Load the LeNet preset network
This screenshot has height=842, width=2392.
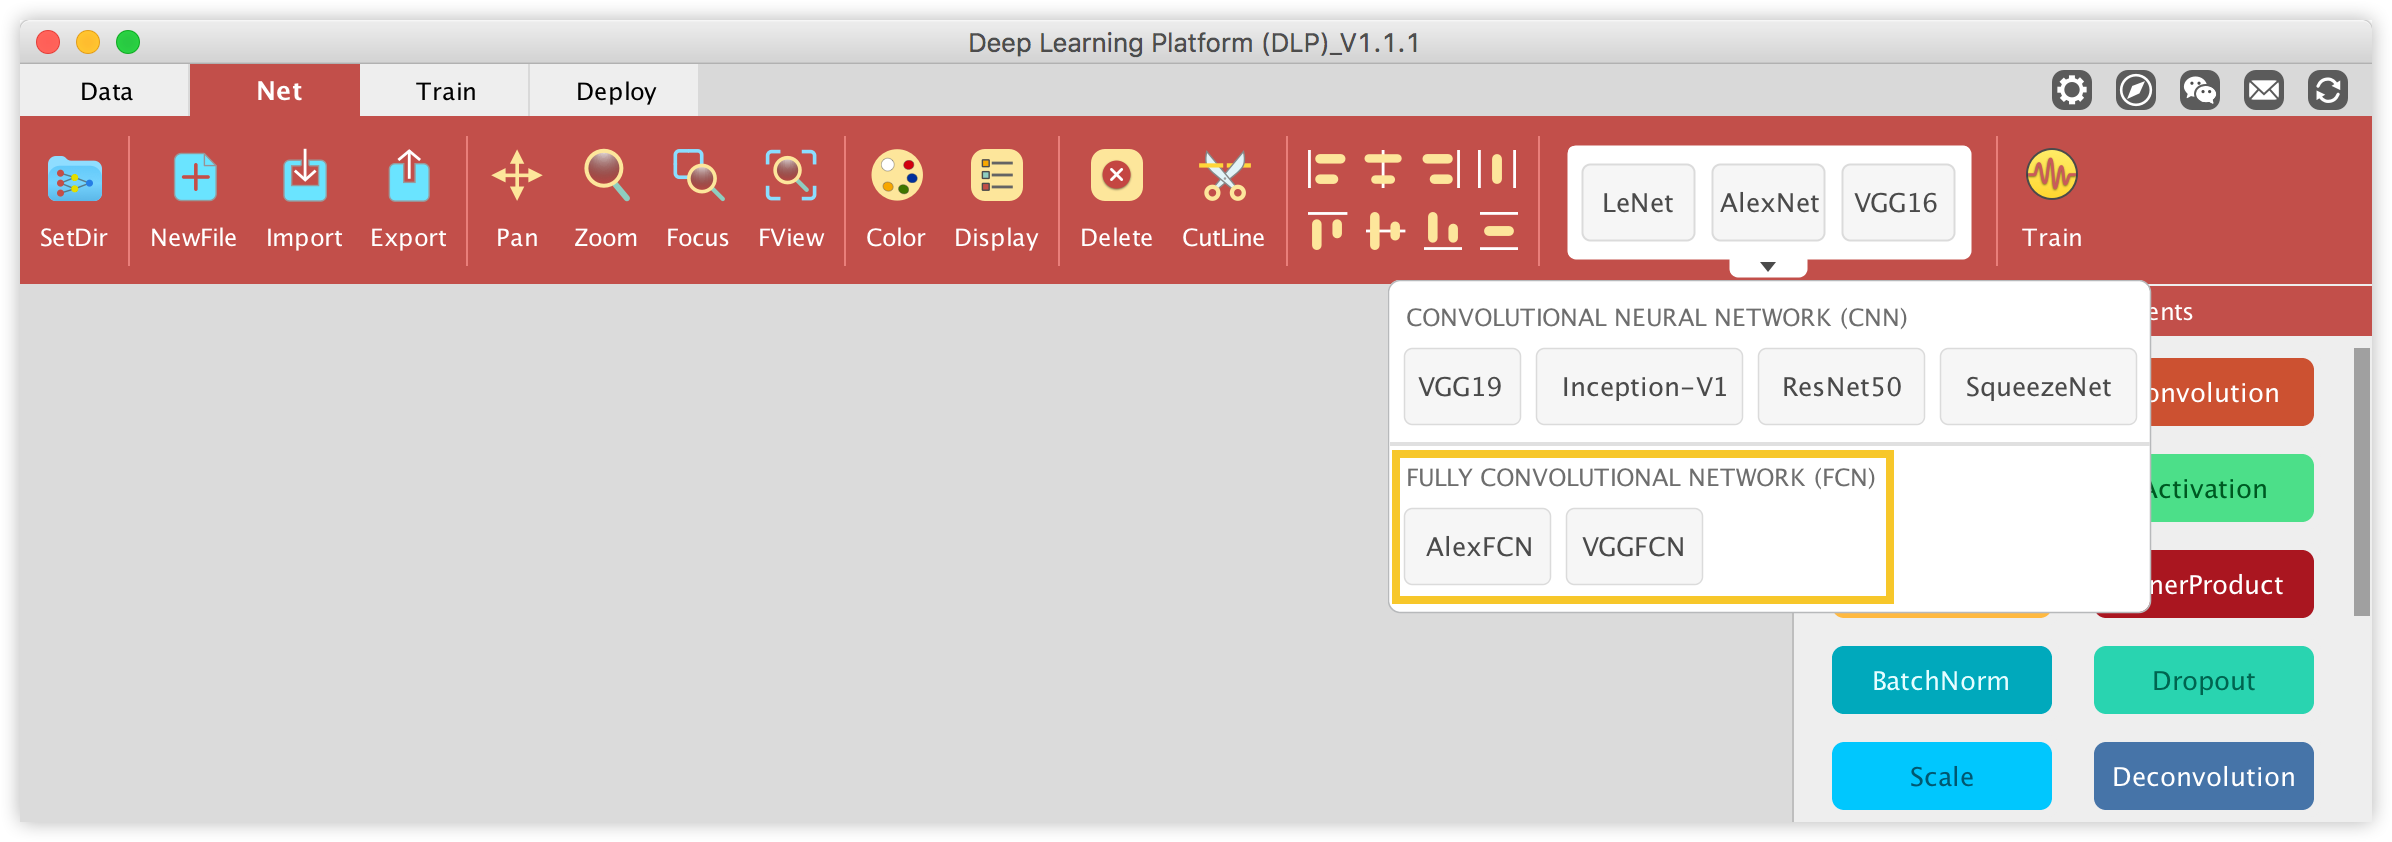(x=1637, y=203)
